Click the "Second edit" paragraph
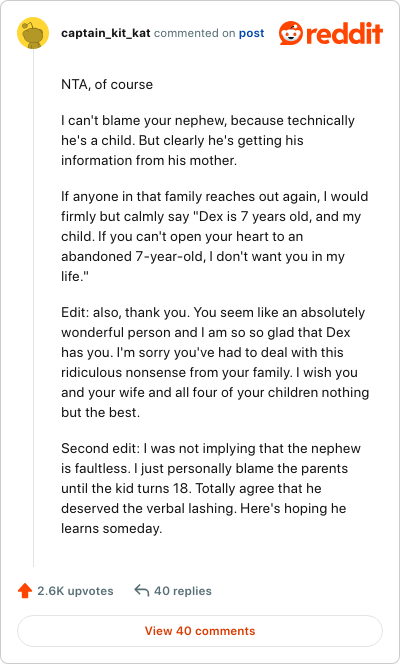Viewport: 400px width, 664px height. pyautogui.click(x=211, y=489)
